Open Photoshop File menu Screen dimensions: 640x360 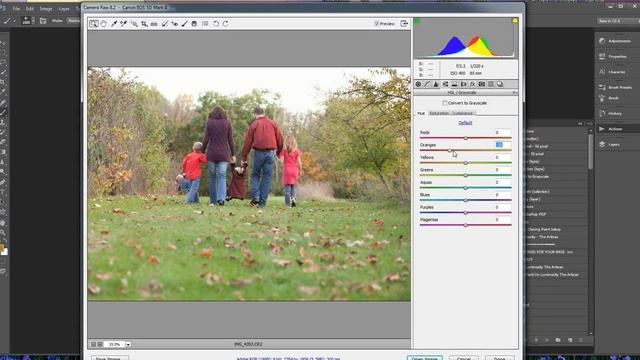coord(16,9)
